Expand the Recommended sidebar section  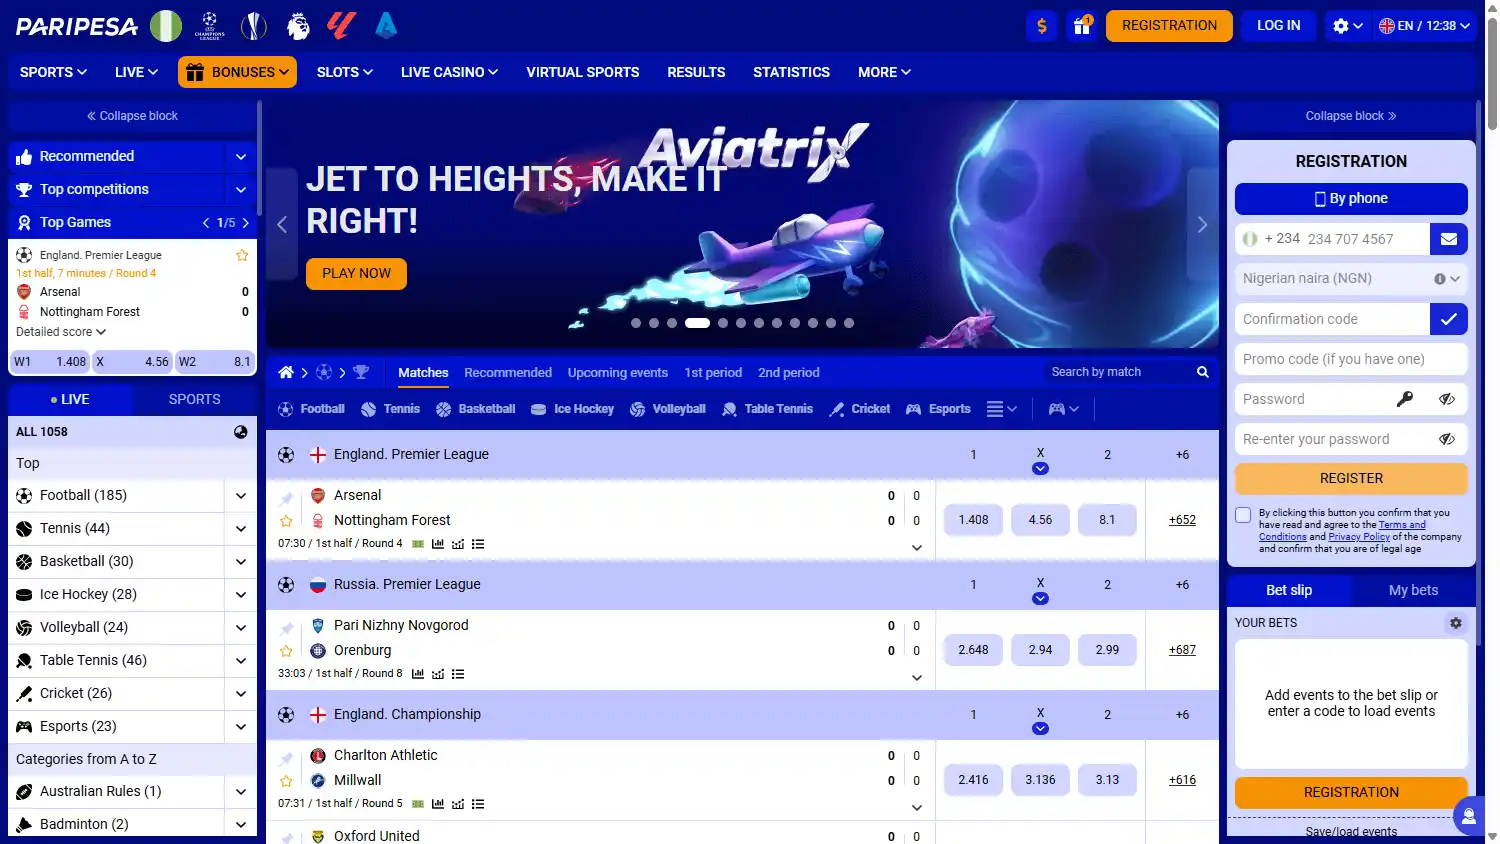pyautogui.click(x=241, y=157)
